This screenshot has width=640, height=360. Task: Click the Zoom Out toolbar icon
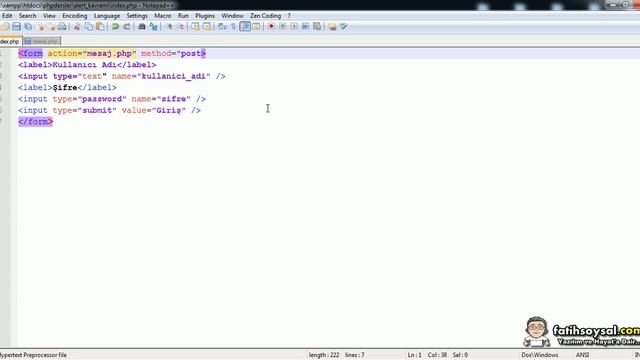coord(181,27)
